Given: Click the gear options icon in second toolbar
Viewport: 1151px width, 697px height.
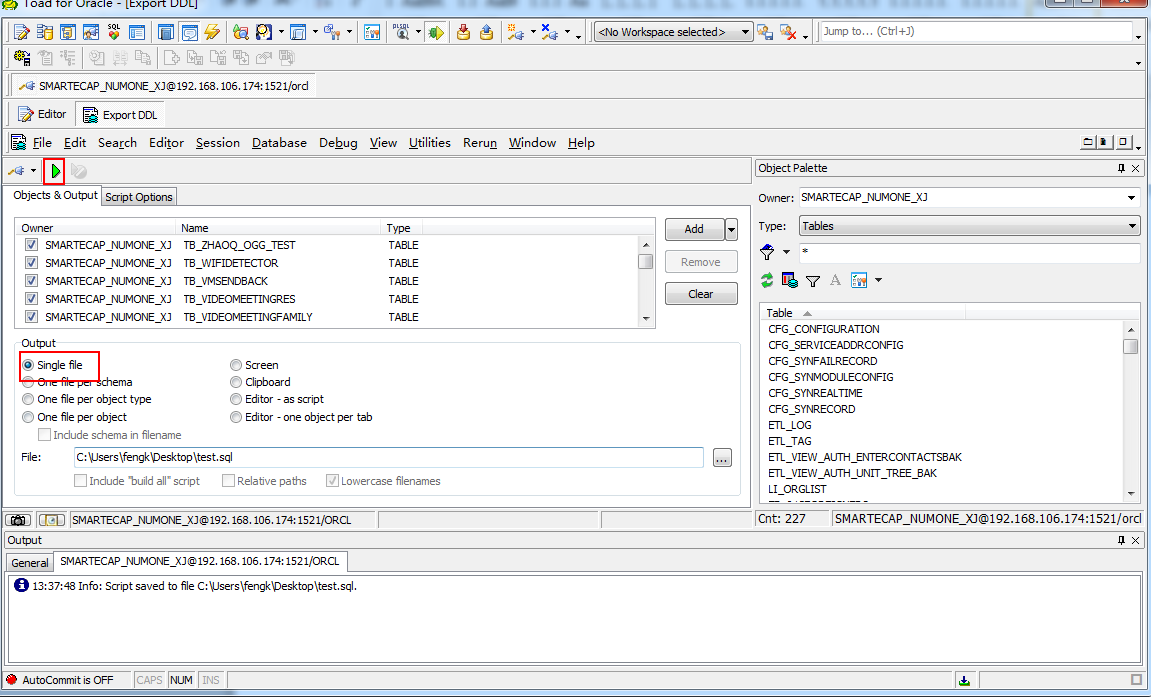Looking at the screenshot, I should click(x=22, y=58).
